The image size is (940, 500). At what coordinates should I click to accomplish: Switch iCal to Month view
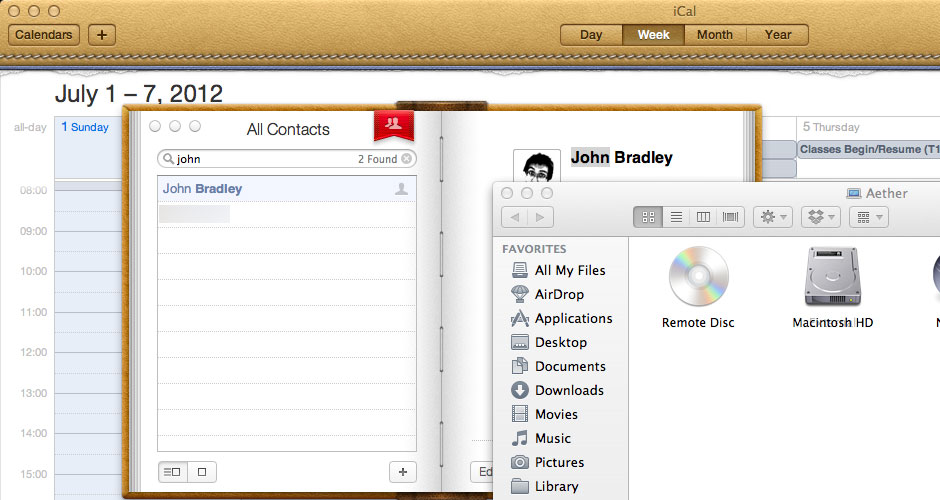(715, 35)
